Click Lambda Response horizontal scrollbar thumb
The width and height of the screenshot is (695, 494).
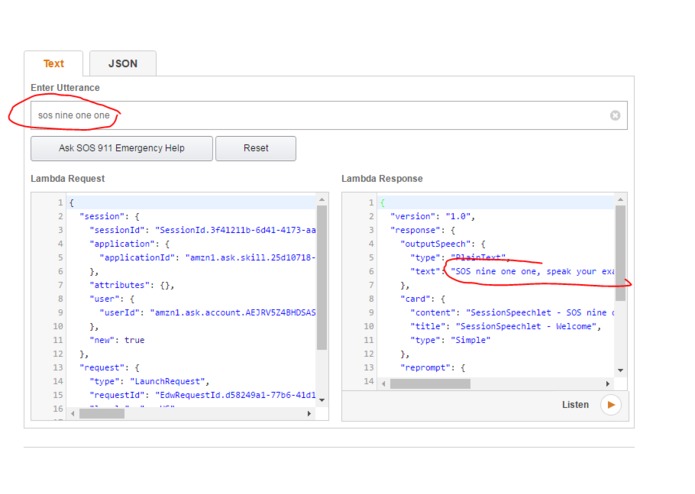point(430,383)
